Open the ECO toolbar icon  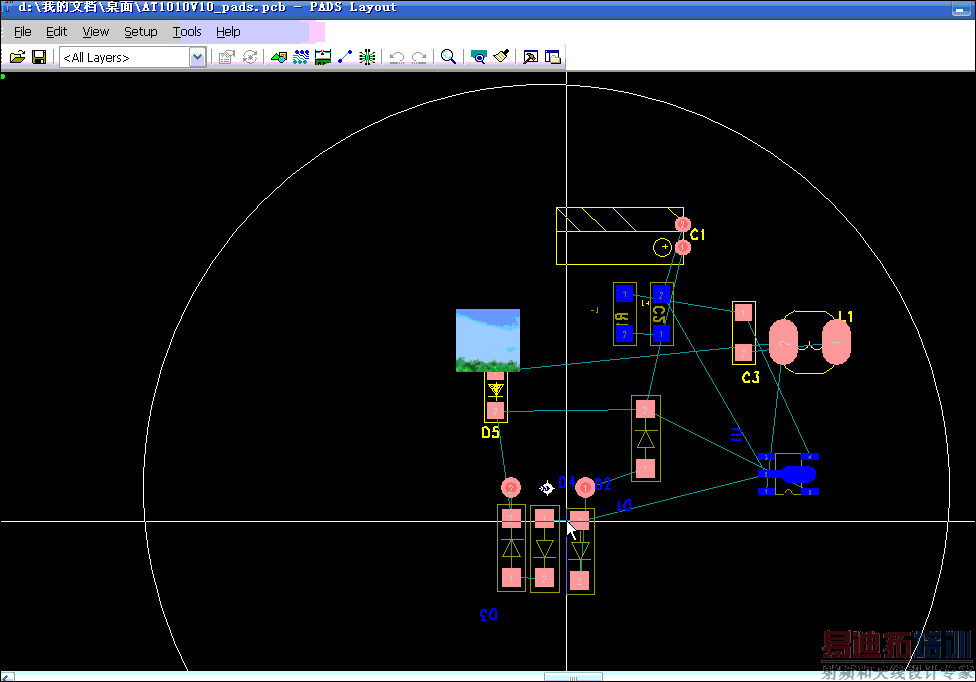coord(345,57)
